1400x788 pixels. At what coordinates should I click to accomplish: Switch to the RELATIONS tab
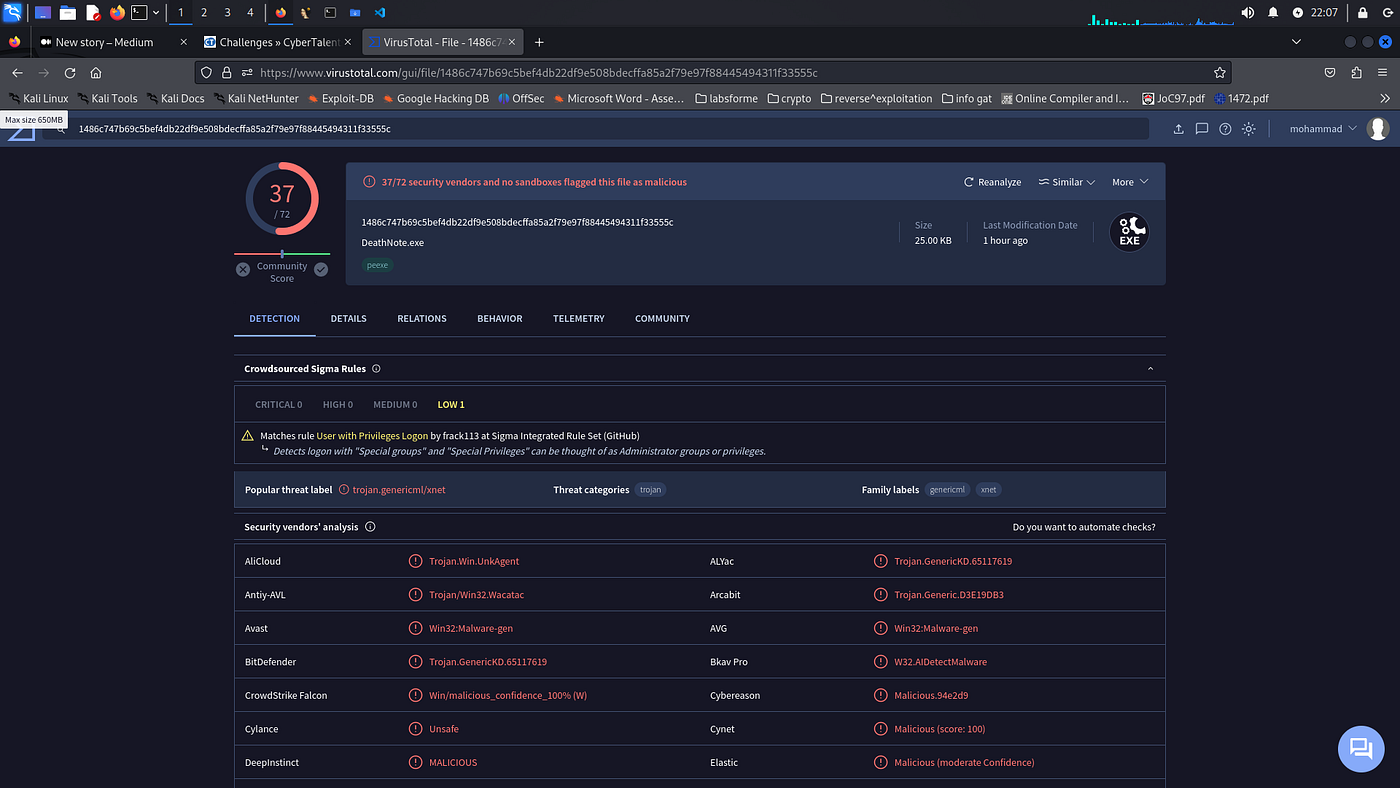click(x=422, y=318)
